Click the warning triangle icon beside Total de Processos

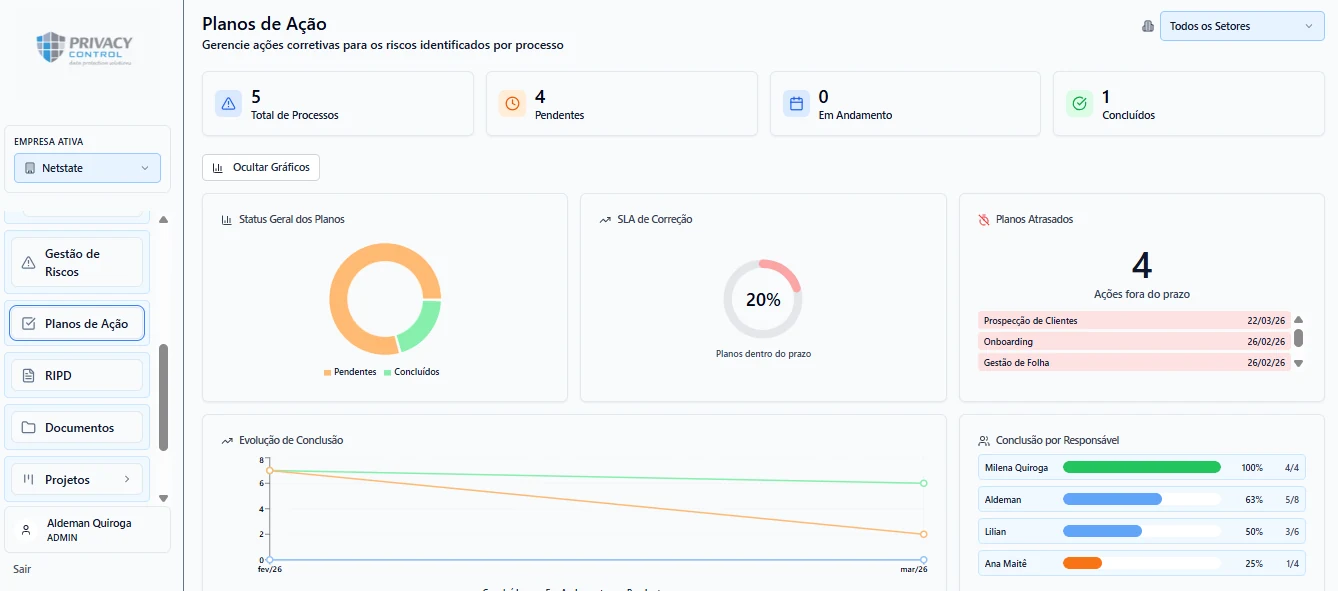point(228,103)
